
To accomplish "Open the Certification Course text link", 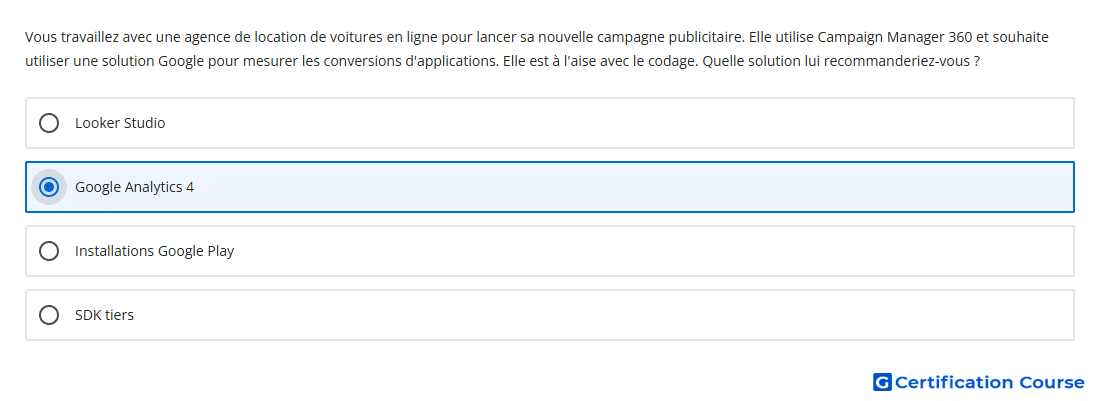I will [989, 382].
